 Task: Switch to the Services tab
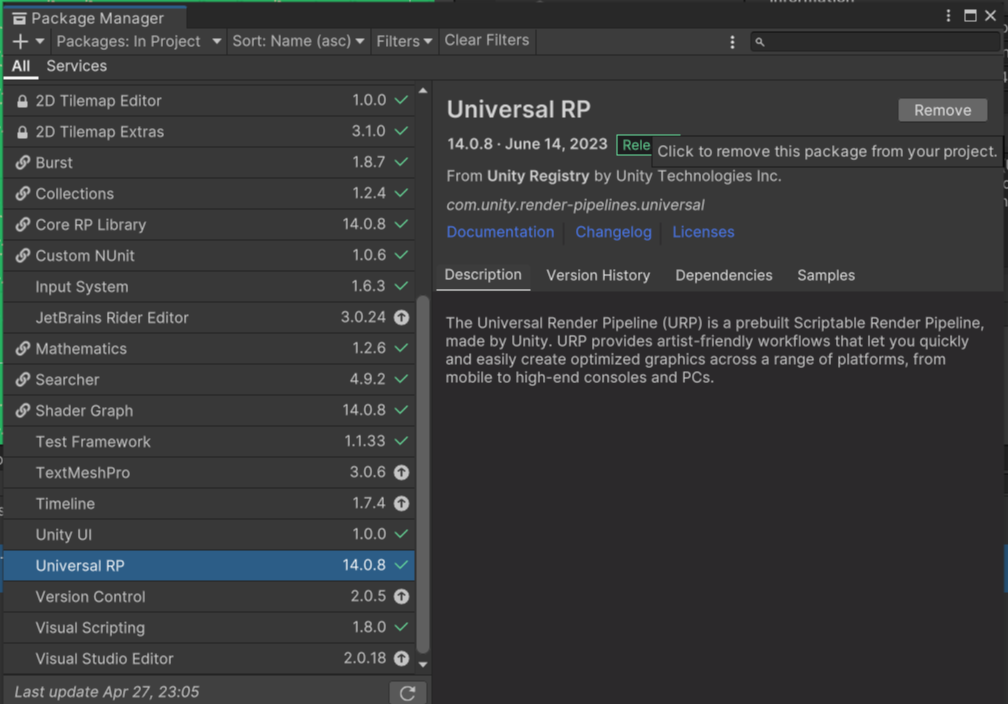76,66
